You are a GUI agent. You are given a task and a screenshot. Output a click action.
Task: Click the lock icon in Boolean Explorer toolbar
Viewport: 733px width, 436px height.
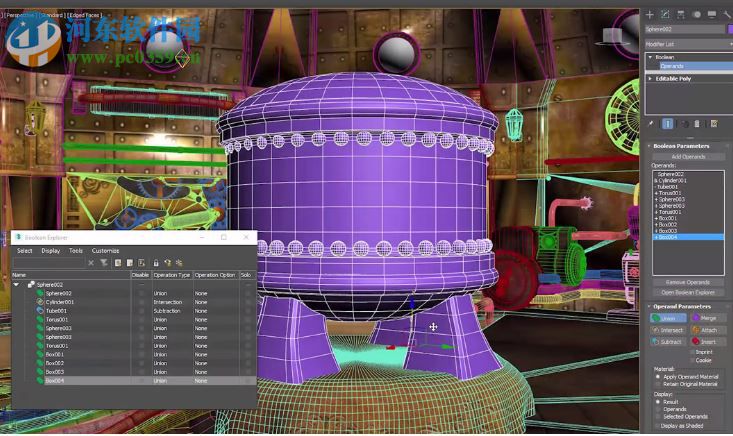[155, 263]
